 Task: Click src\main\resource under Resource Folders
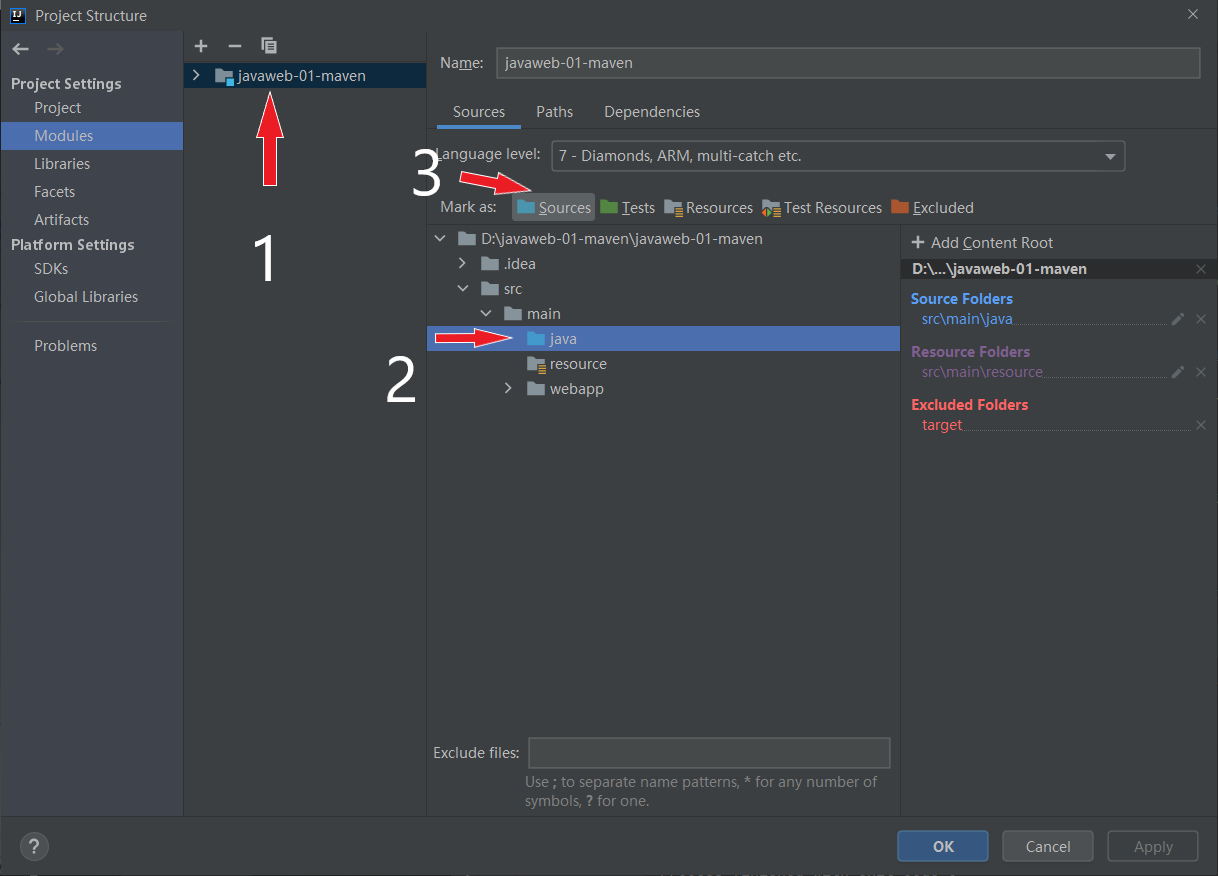[982, 372]
